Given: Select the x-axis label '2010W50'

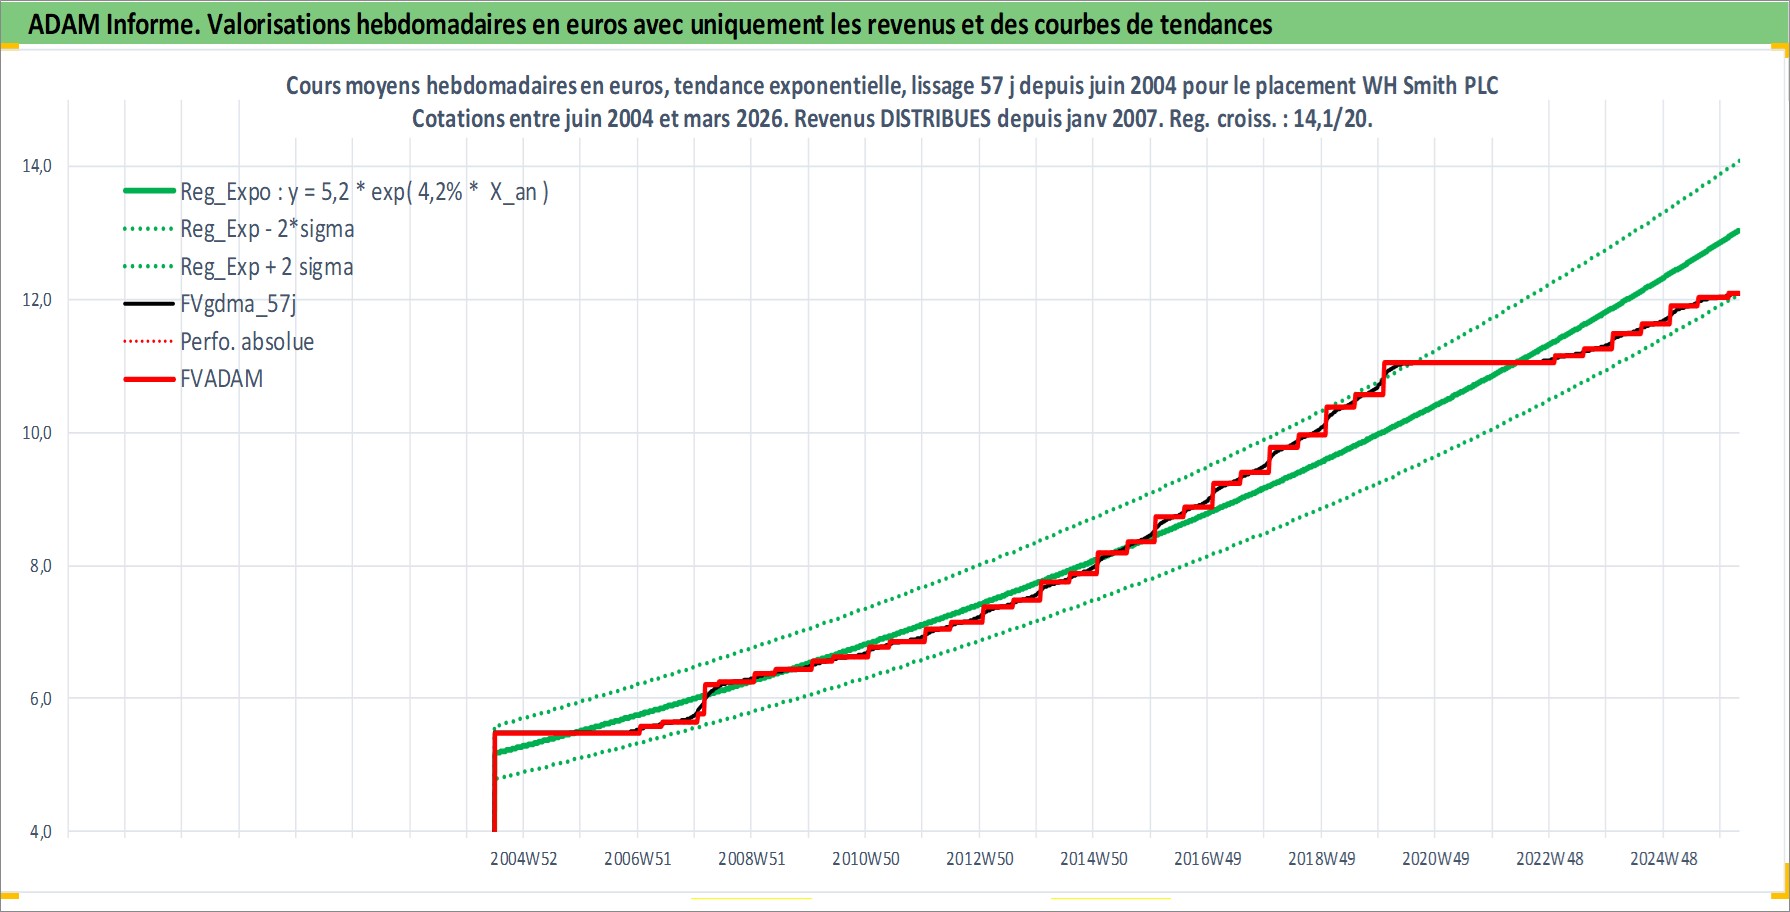Looking at the screenshot, I should click(865, 859).
